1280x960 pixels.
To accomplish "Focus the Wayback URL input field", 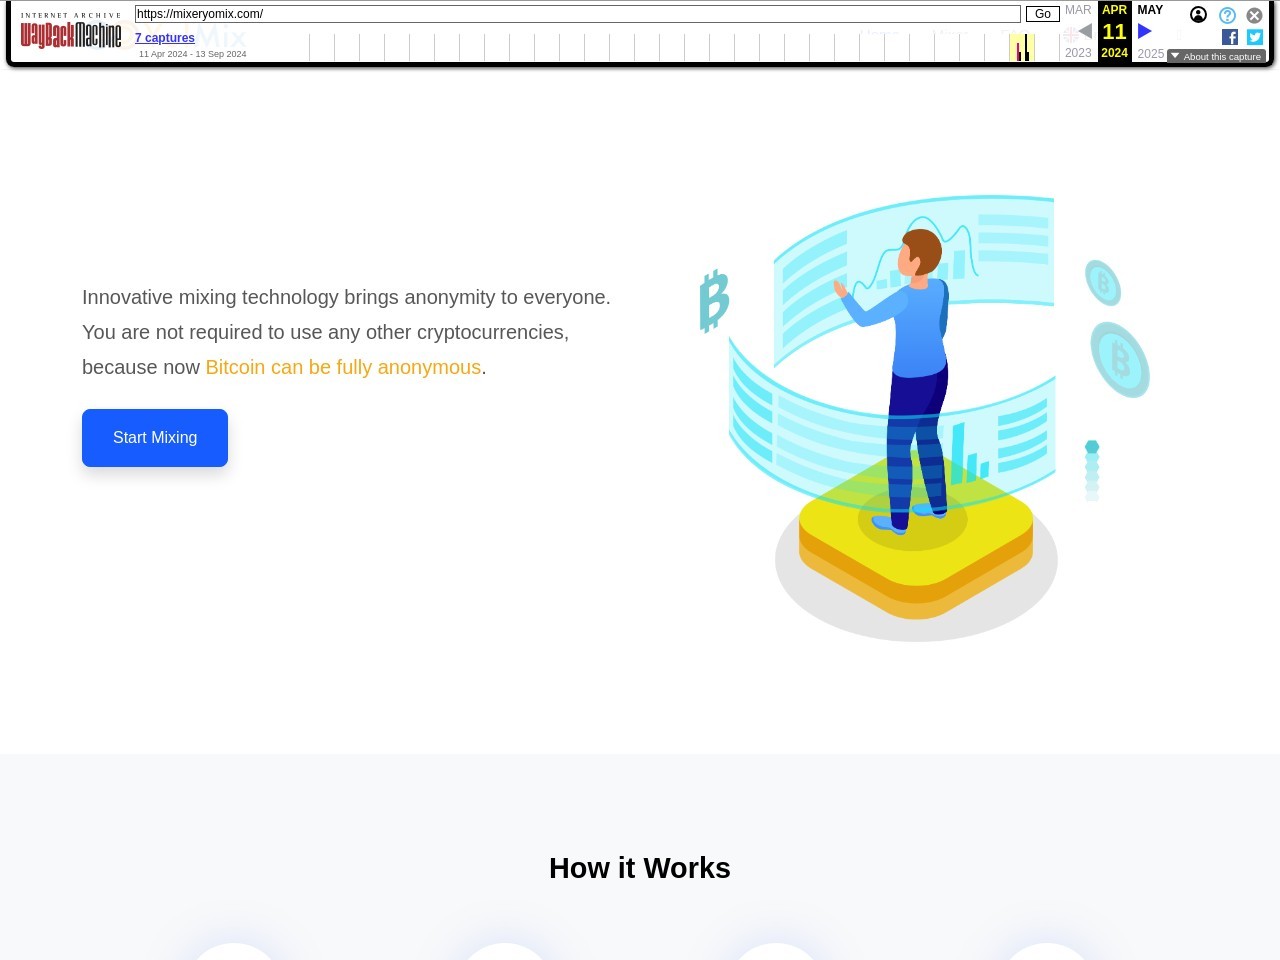I will tap(577, 14).
